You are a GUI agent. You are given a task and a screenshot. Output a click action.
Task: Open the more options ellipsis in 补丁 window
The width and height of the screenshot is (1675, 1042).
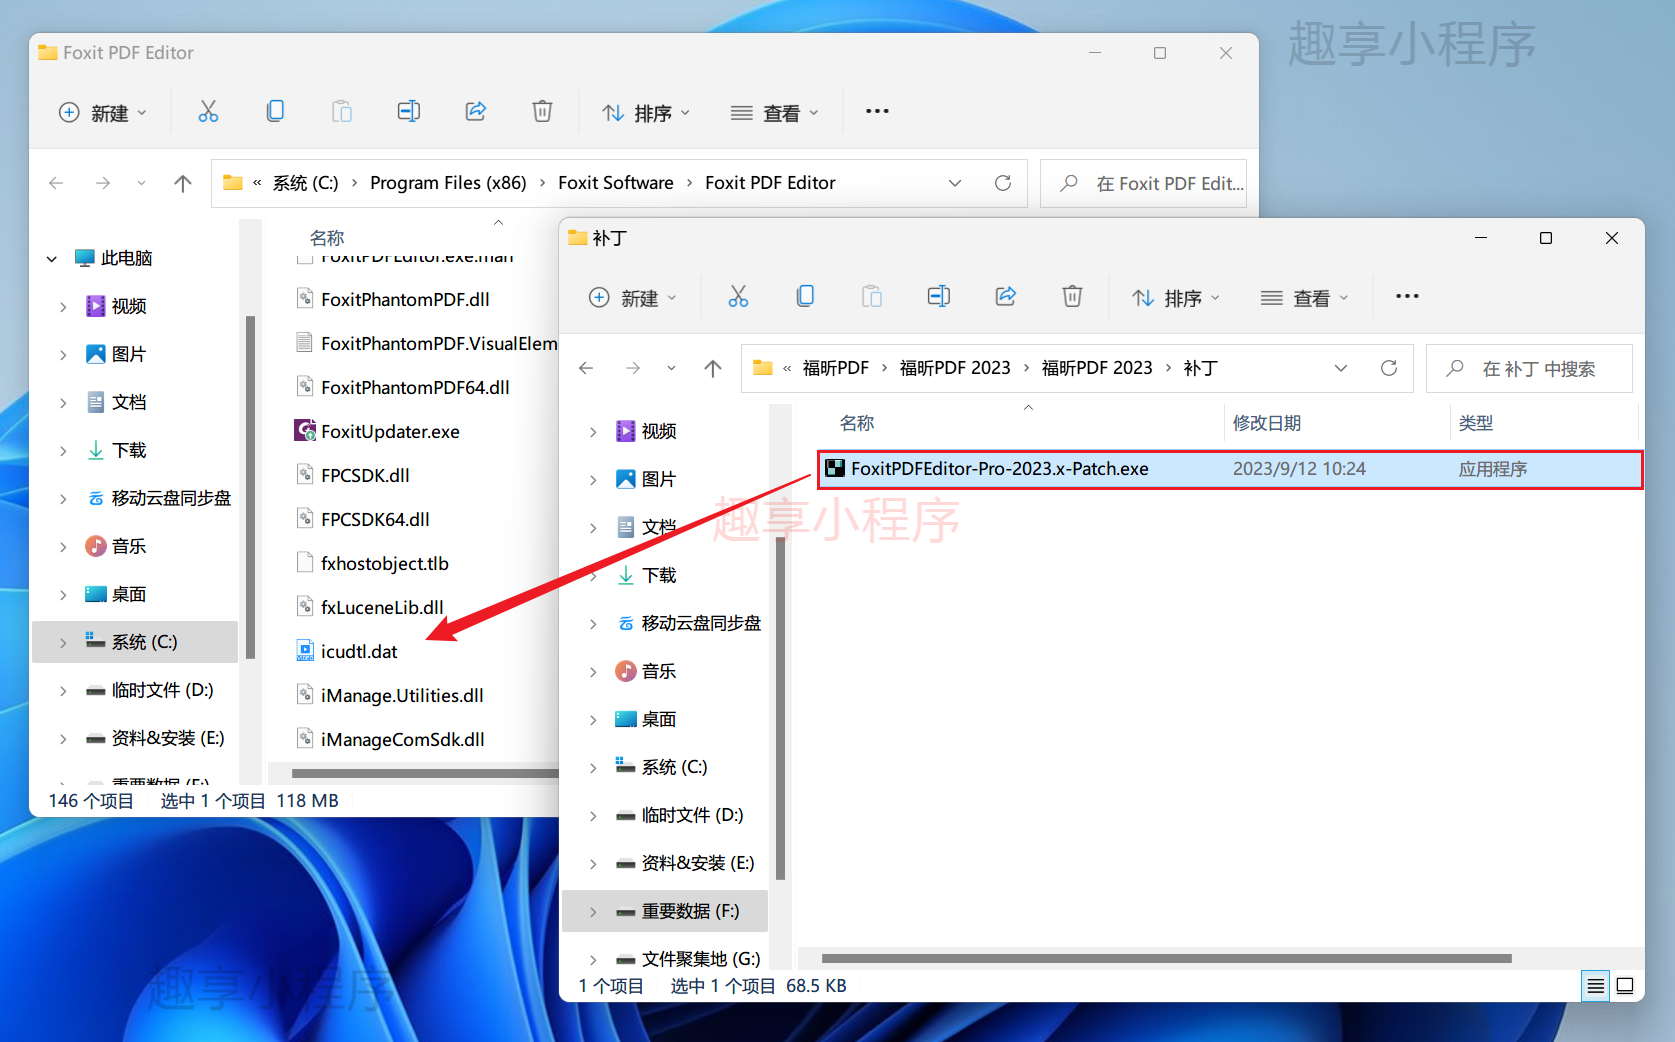click(1407, 296)
